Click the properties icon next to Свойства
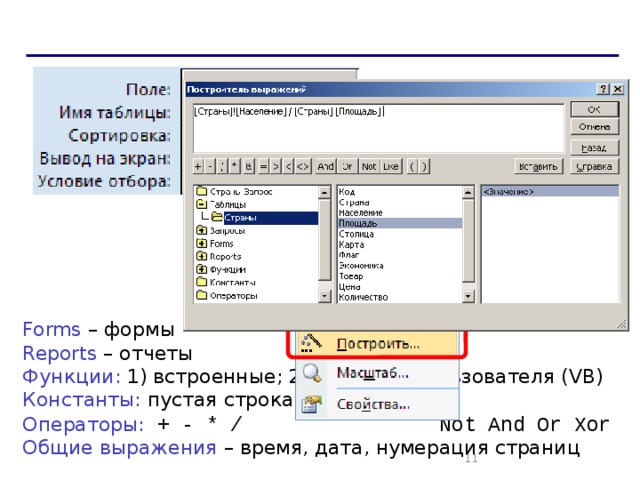The image size is (640, 480). 312,404
